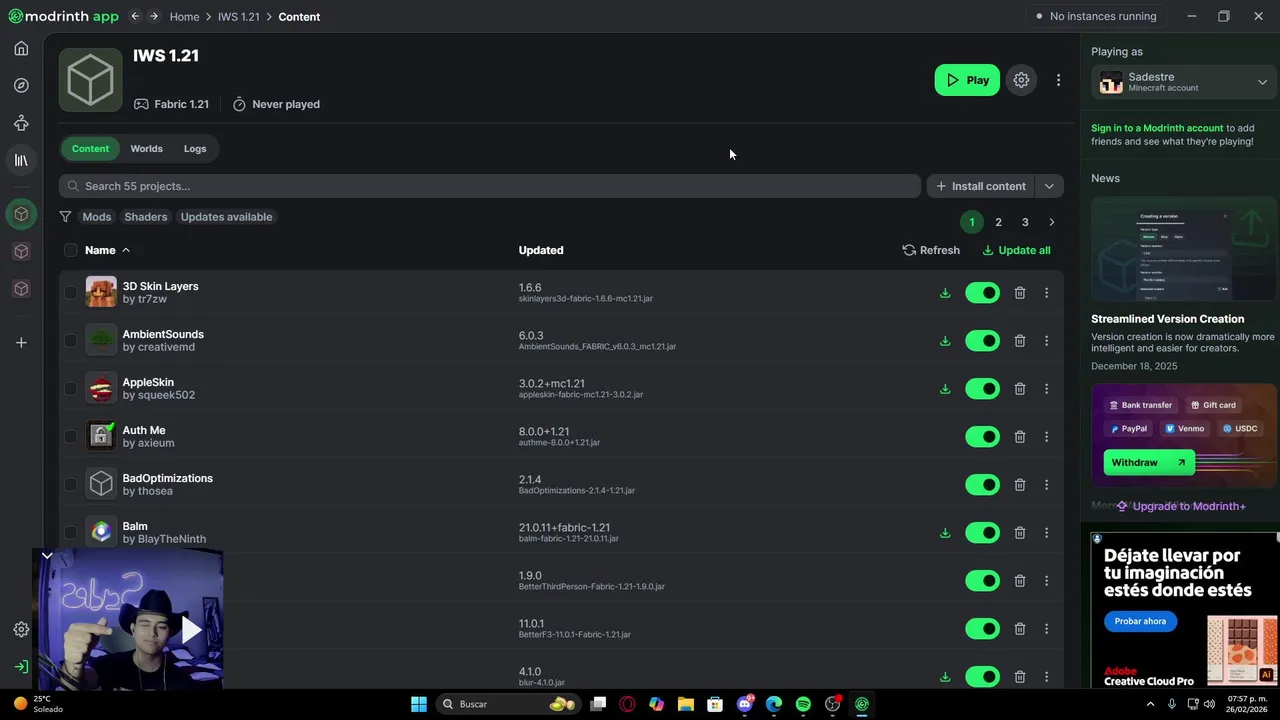The height and width of the screenshot is (720, 1280).
Task: Disable the Auth Me toggle
Action: 982,437
